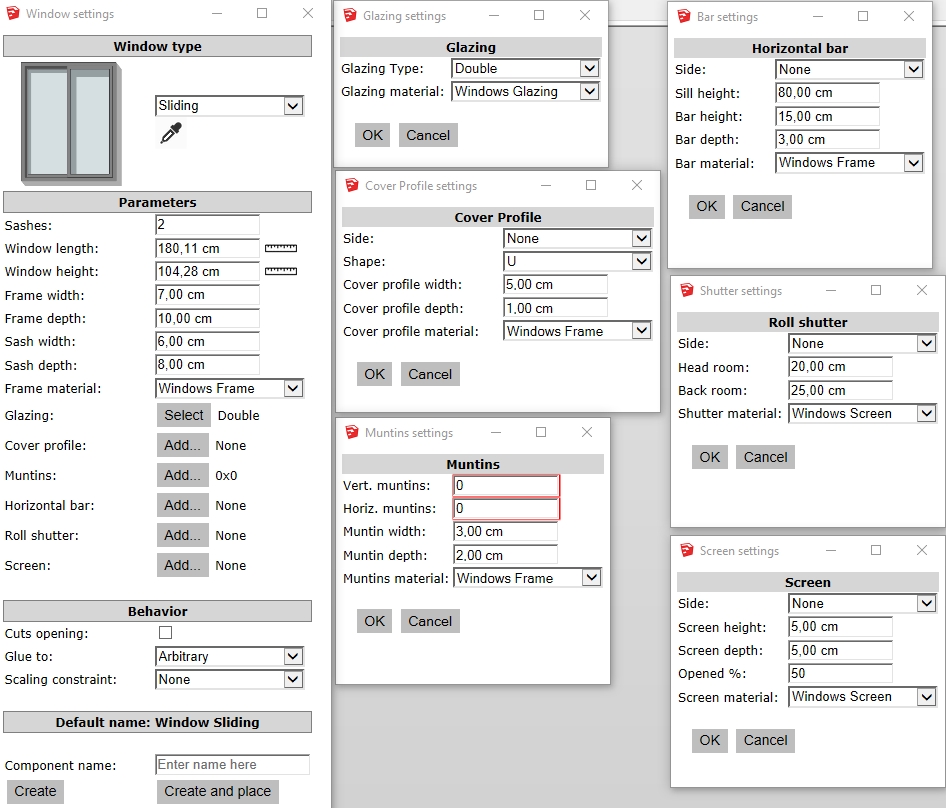Click the ruler icon beside Window length
This screenshot has height=808, width=946.
point(281,248)
